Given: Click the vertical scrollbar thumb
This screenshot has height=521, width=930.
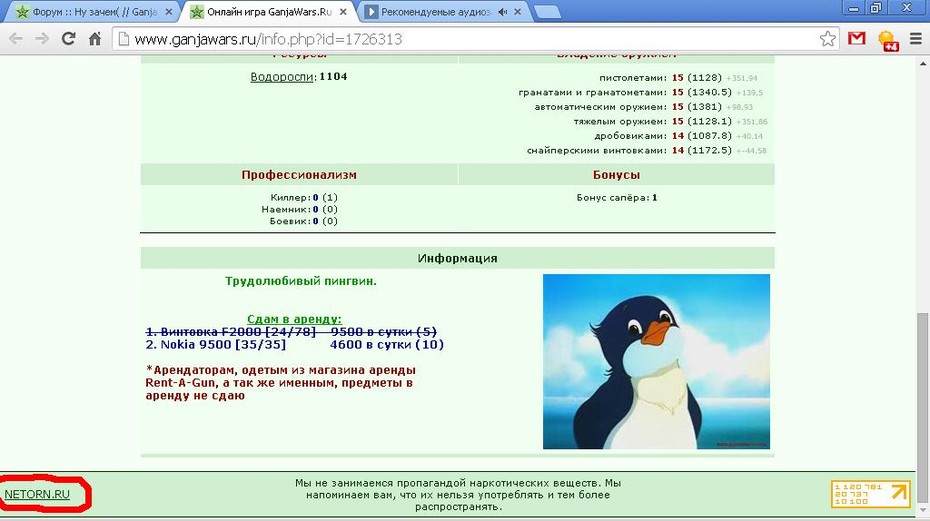Looking at the screenshot, I should pyautogui.click(x=922, y=406).
